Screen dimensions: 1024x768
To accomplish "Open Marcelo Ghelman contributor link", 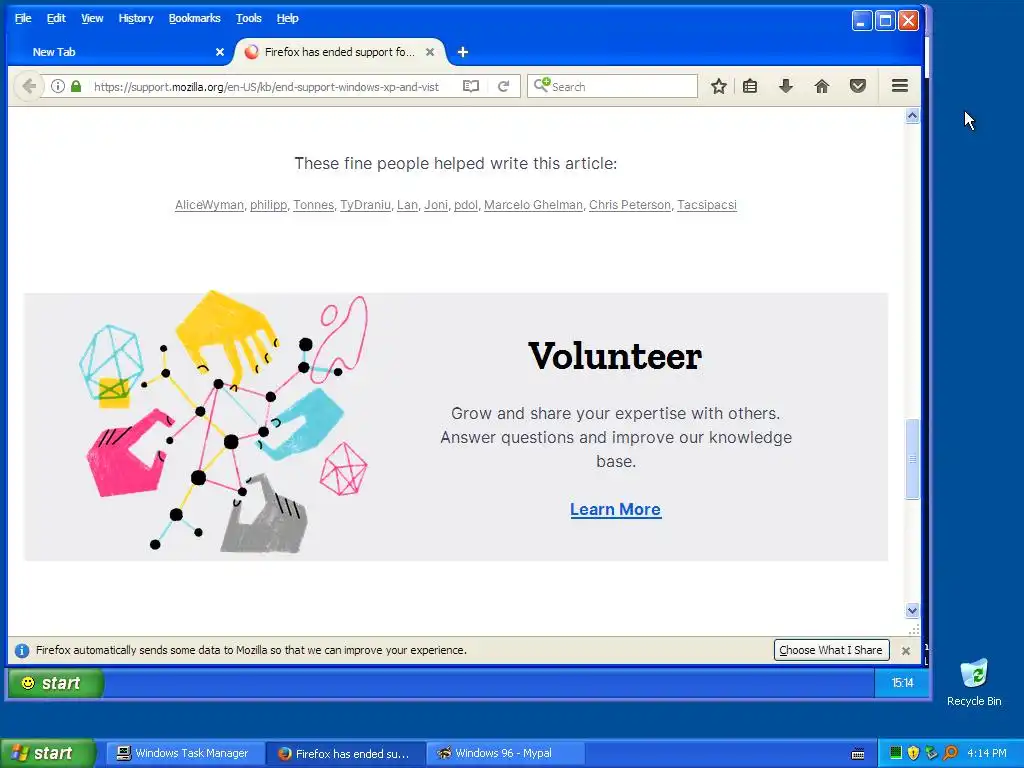I will click(533, 205).
